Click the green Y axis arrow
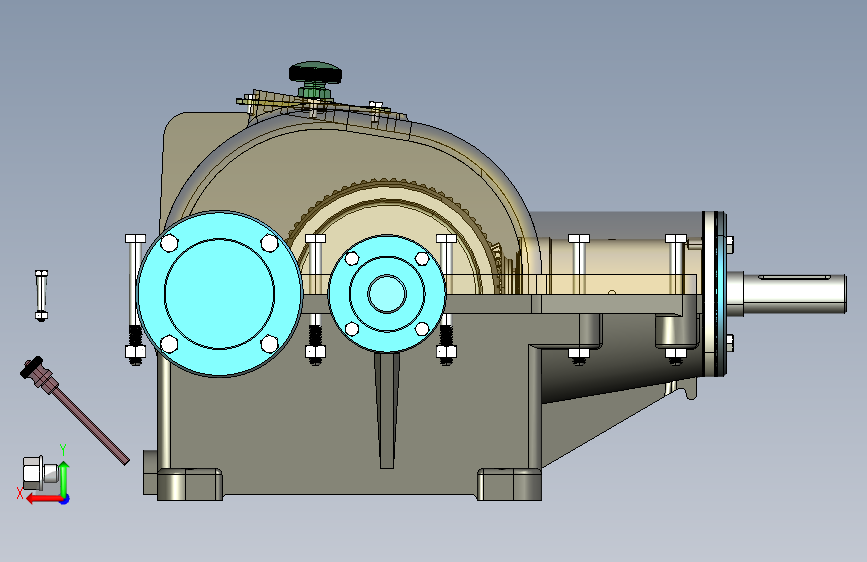This screenshot has height=562, width=867. click(x=64, y=478)
